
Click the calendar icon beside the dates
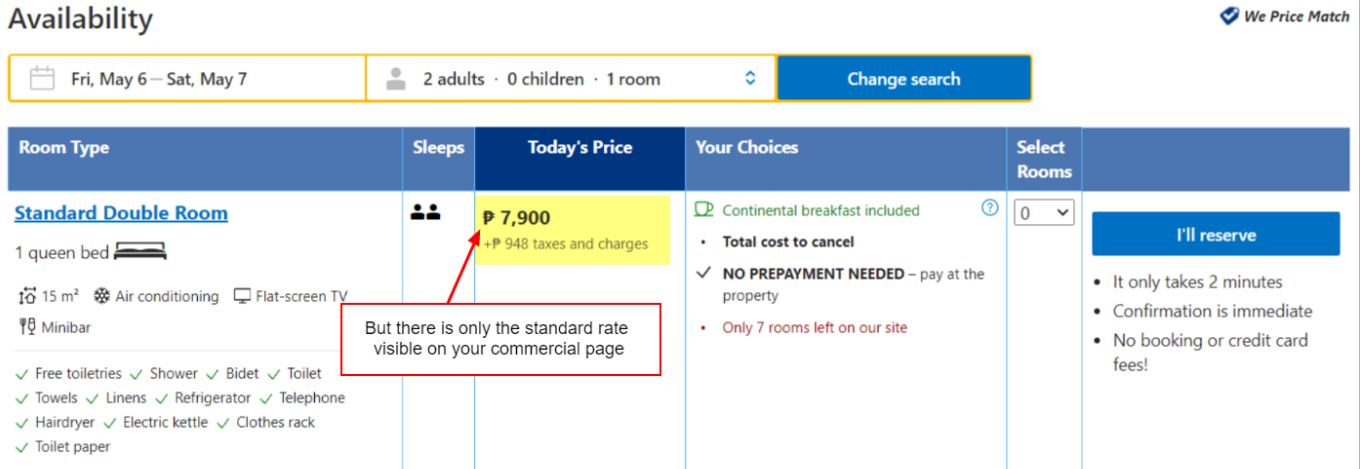(x=42, y=79)
